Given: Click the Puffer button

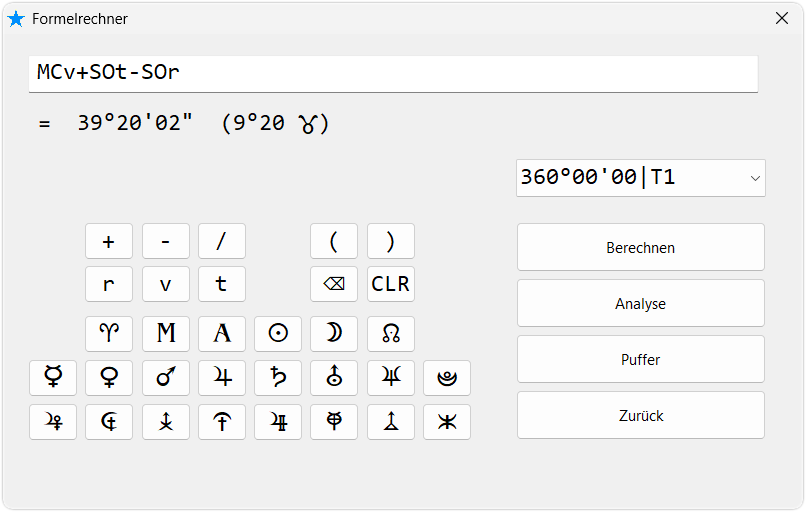Looking at the screenshot, I should [641, 359].
